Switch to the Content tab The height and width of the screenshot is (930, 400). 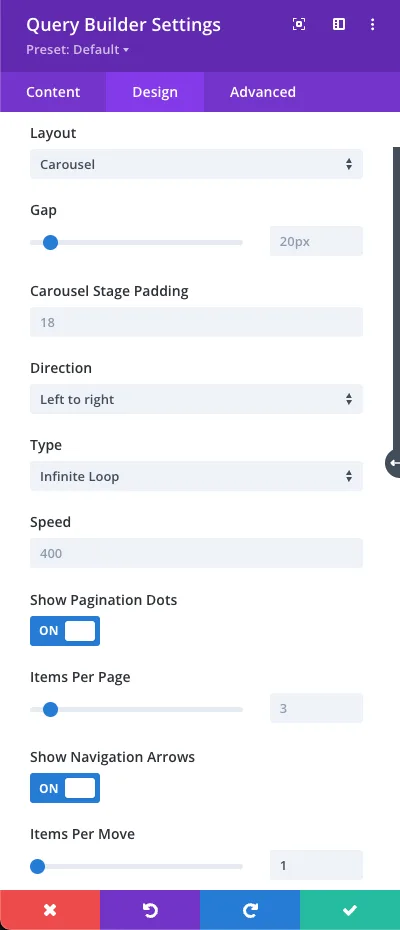point(53,92)
